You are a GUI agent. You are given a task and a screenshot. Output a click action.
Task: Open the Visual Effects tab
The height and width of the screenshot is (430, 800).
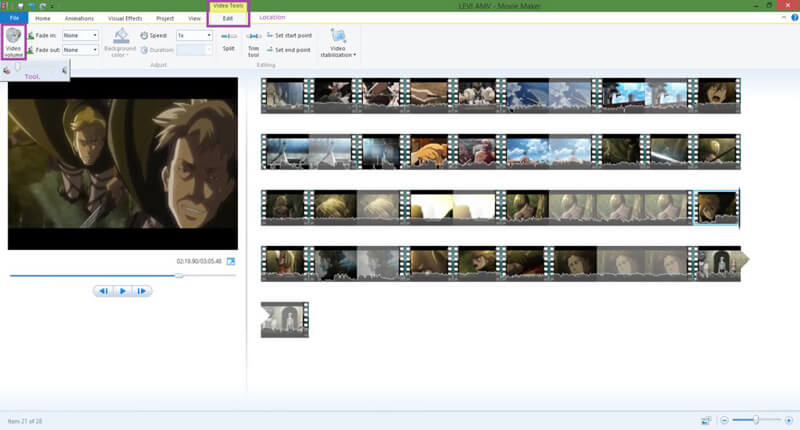click(125, 18)
